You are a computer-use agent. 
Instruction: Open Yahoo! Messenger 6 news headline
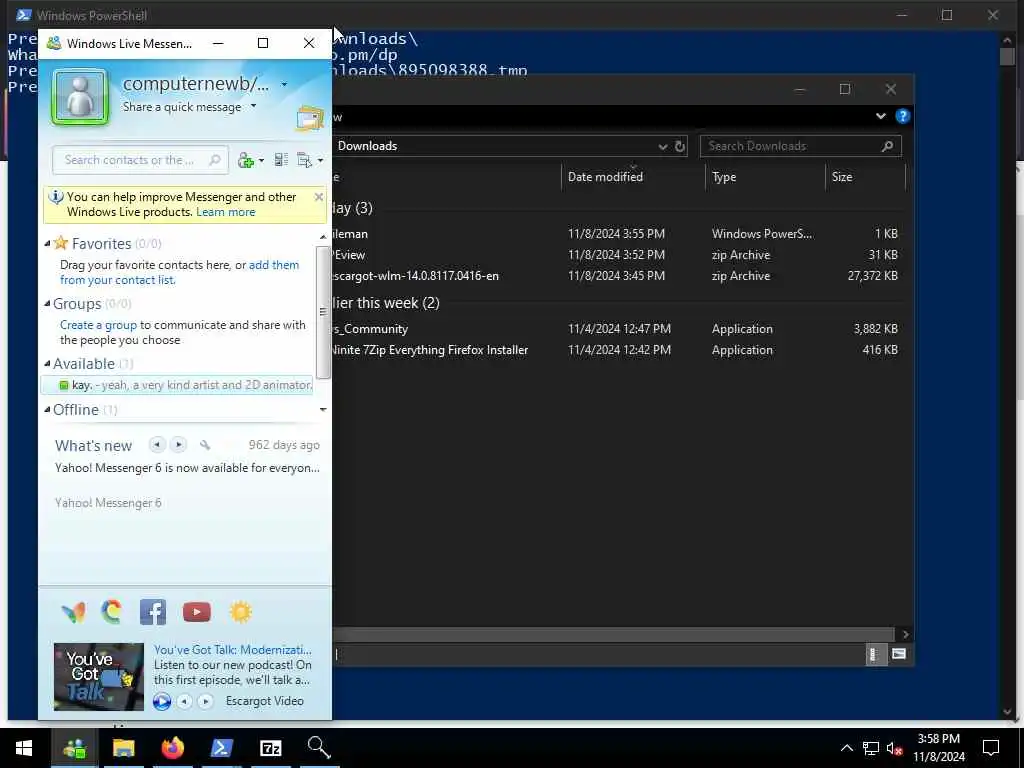tap(187, 468)
